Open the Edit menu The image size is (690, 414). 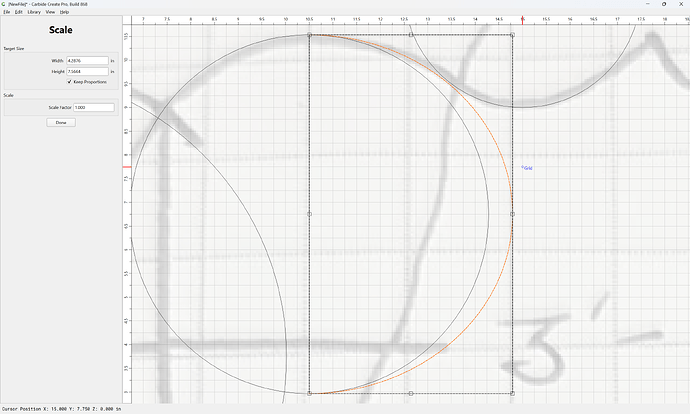click(x=18, y=12)
